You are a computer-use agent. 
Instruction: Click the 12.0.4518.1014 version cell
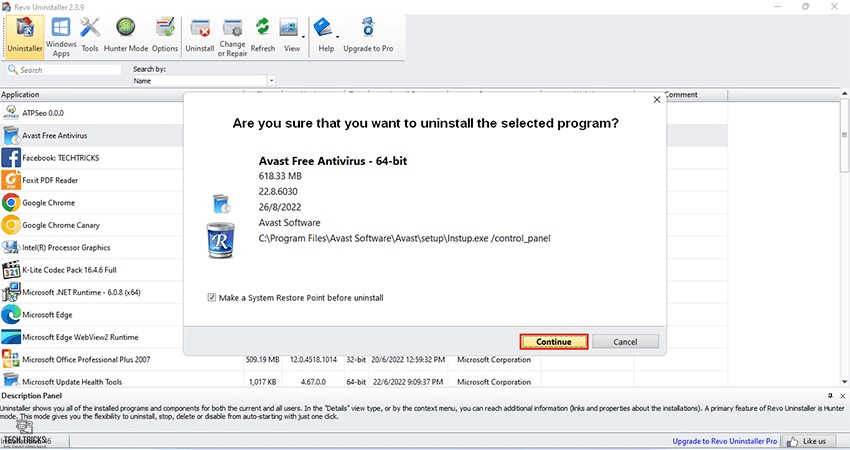(313, 359)
